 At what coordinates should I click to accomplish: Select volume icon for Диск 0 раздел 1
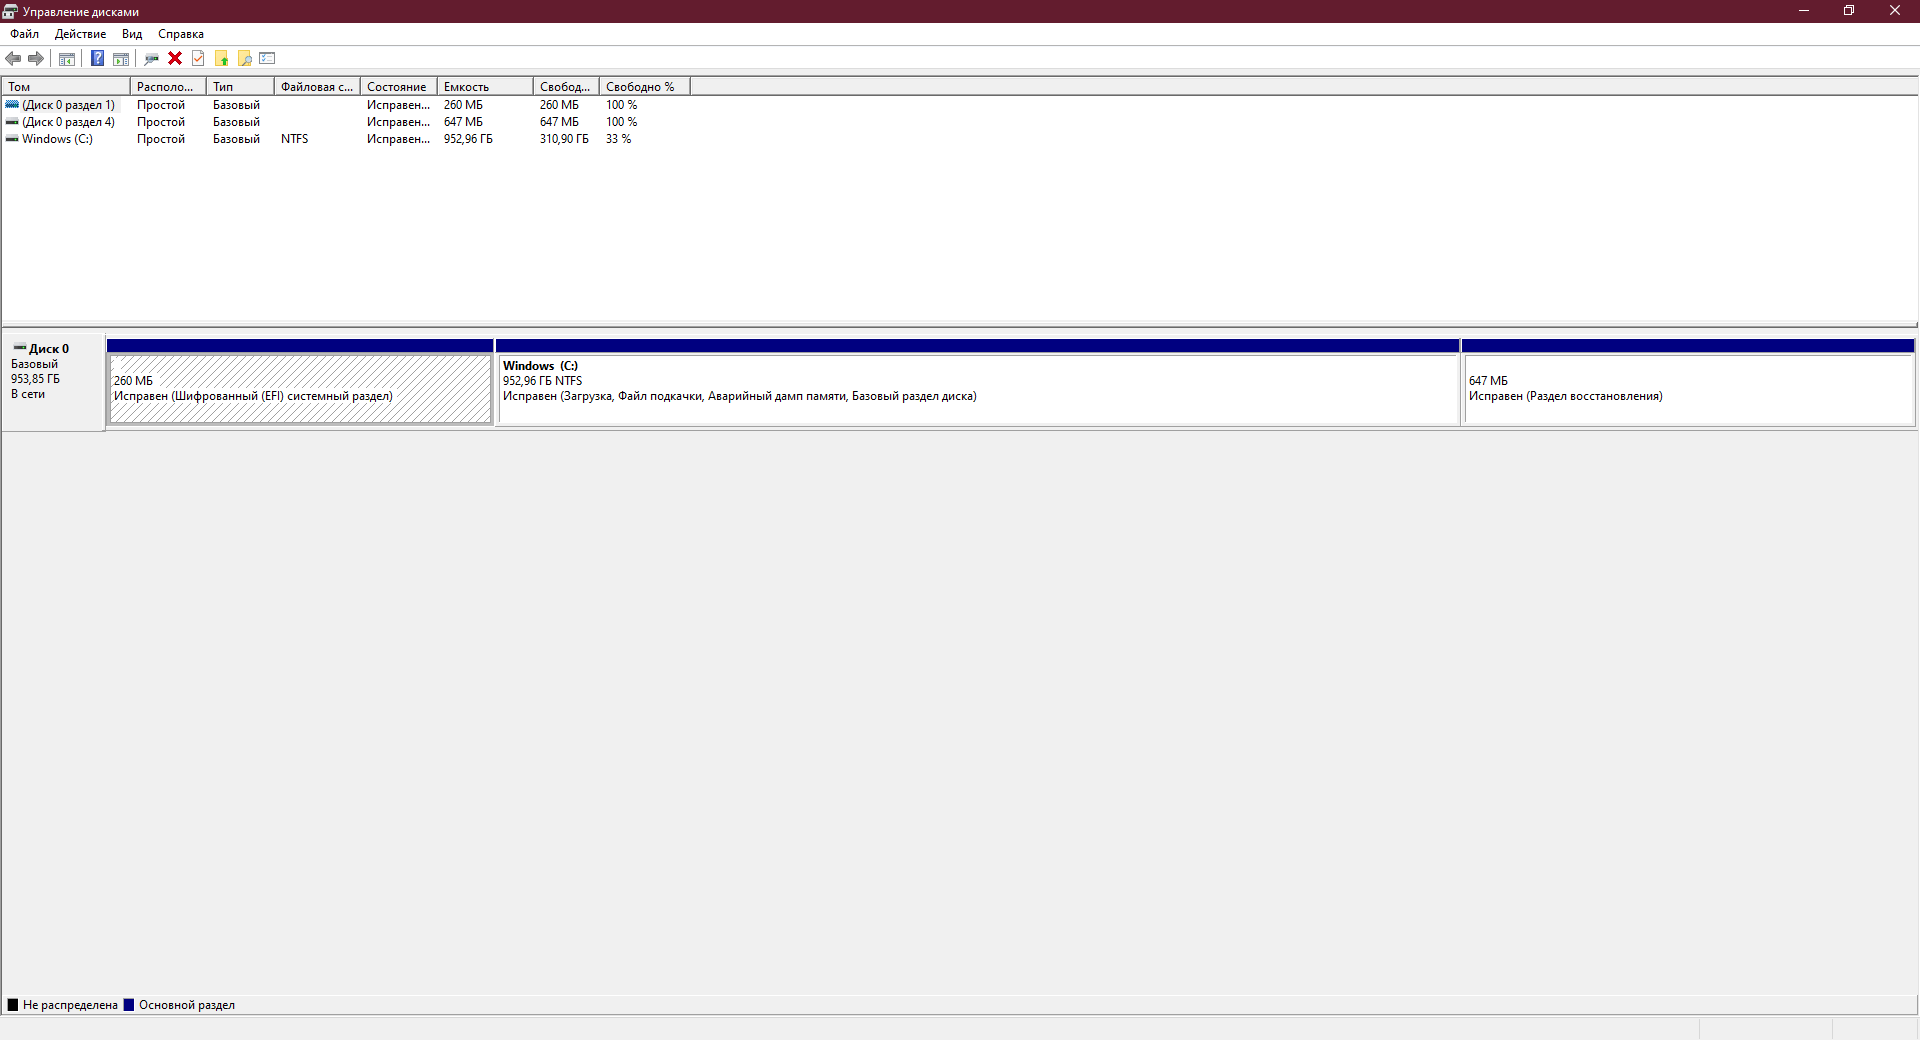[12, 104]
